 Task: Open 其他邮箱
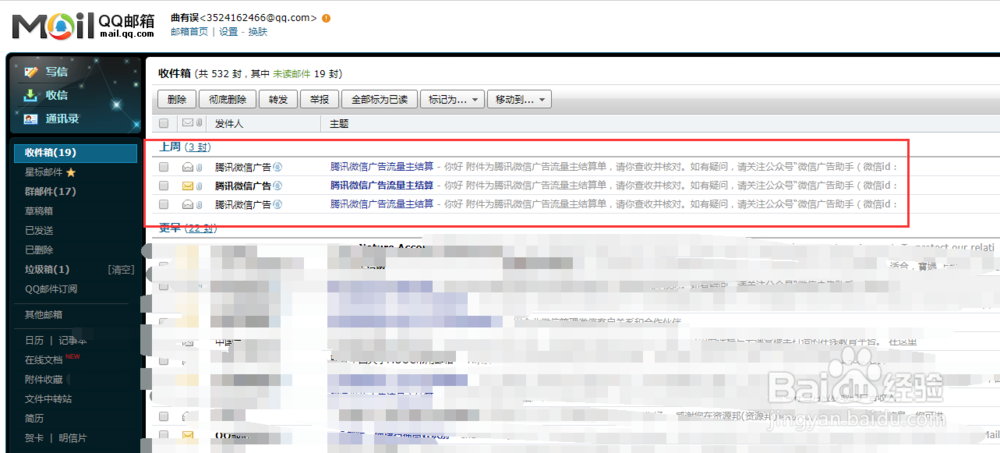click(43, 315)
